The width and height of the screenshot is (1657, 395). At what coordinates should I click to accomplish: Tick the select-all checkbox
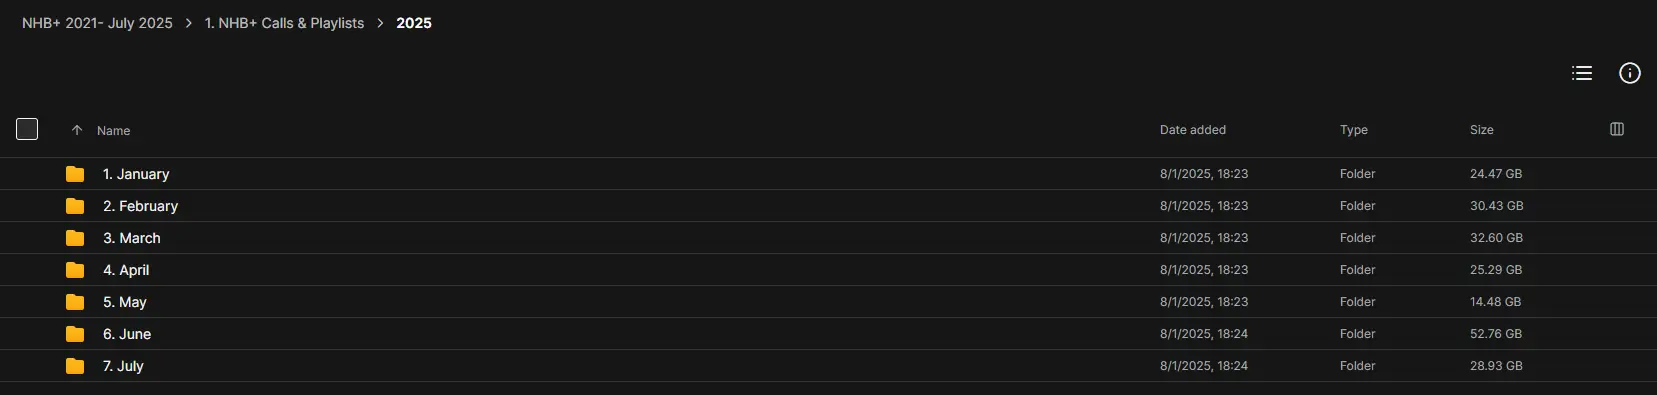point(27,129)
